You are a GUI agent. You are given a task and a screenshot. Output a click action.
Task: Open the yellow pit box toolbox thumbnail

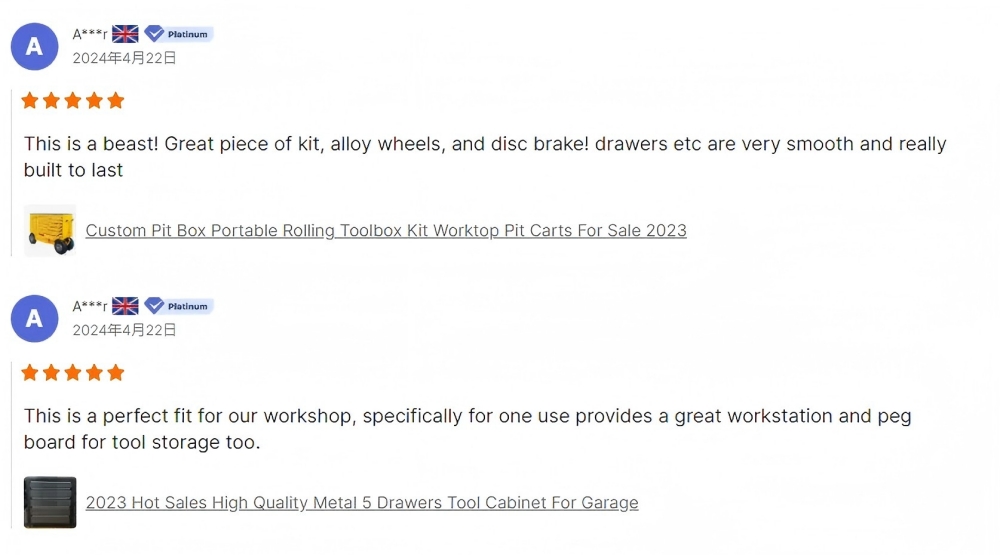50,230
